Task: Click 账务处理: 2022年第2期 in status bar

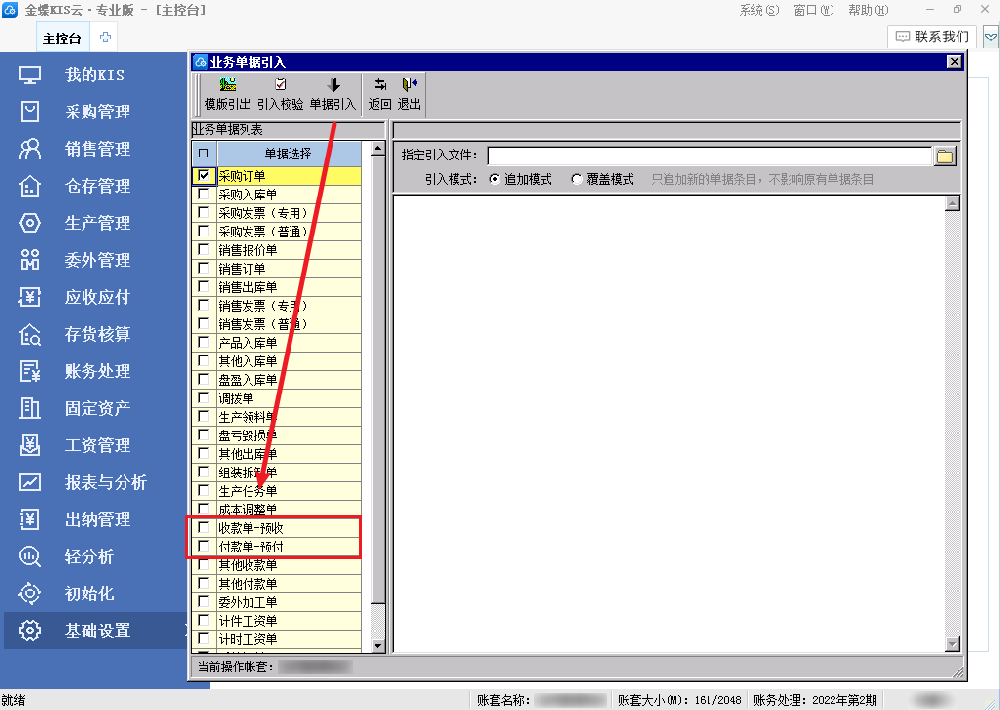Action: point(814,700)
